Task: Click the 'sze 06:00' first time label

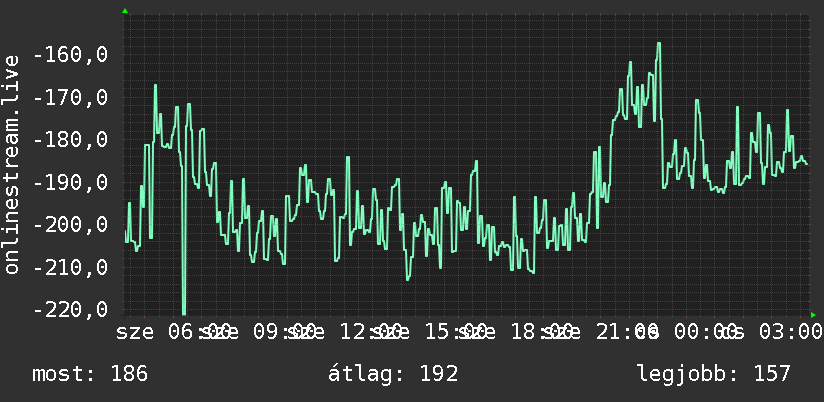Action: tap(173, 332)
